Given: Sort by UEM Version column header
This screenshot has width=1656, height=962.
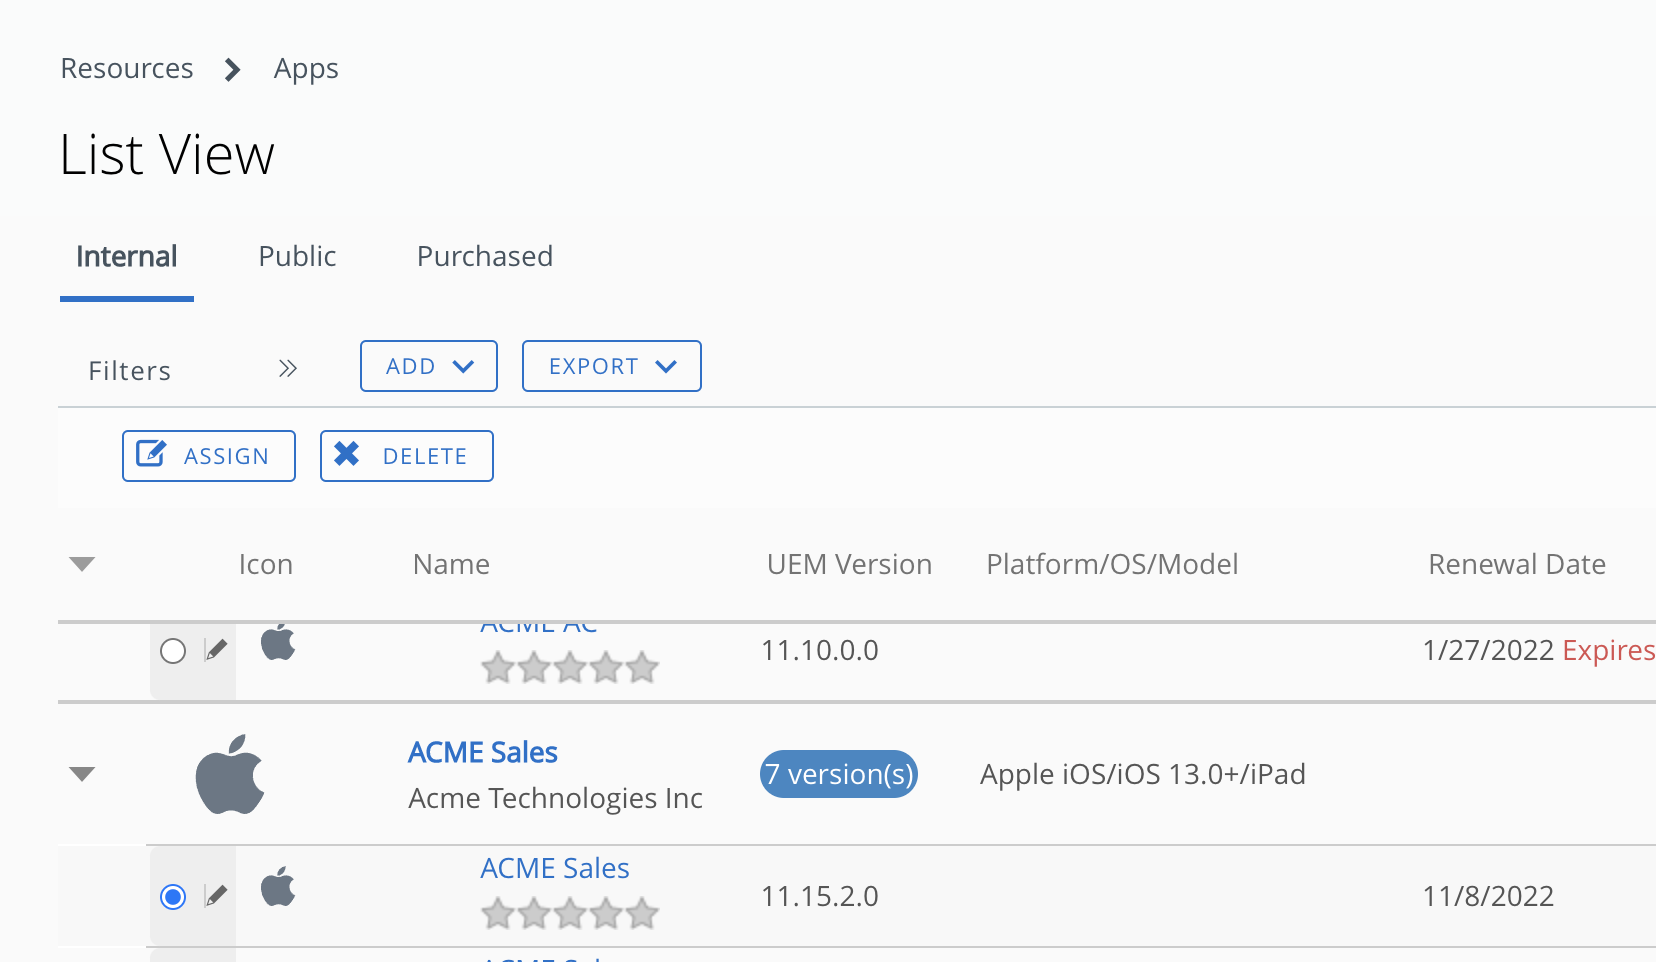Looking at the screenshot, I should 849,565.
